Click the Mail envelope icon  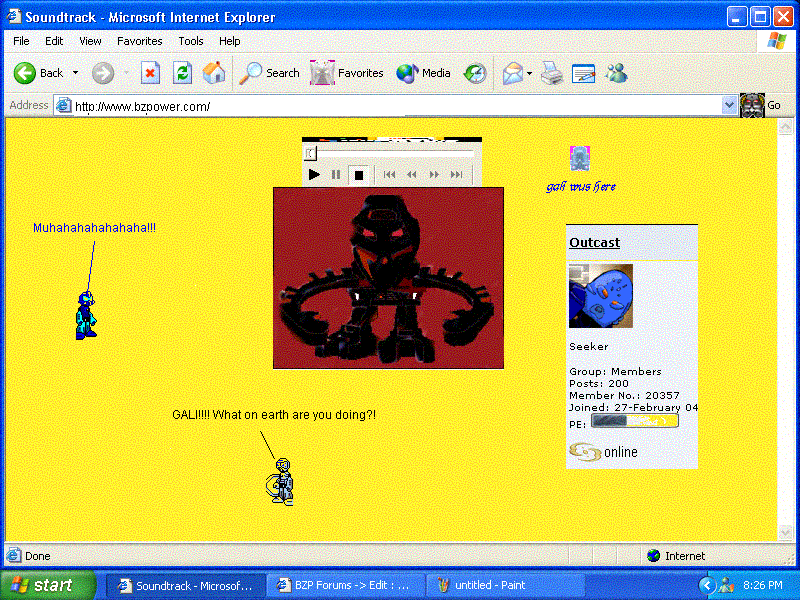click(513, 73)
